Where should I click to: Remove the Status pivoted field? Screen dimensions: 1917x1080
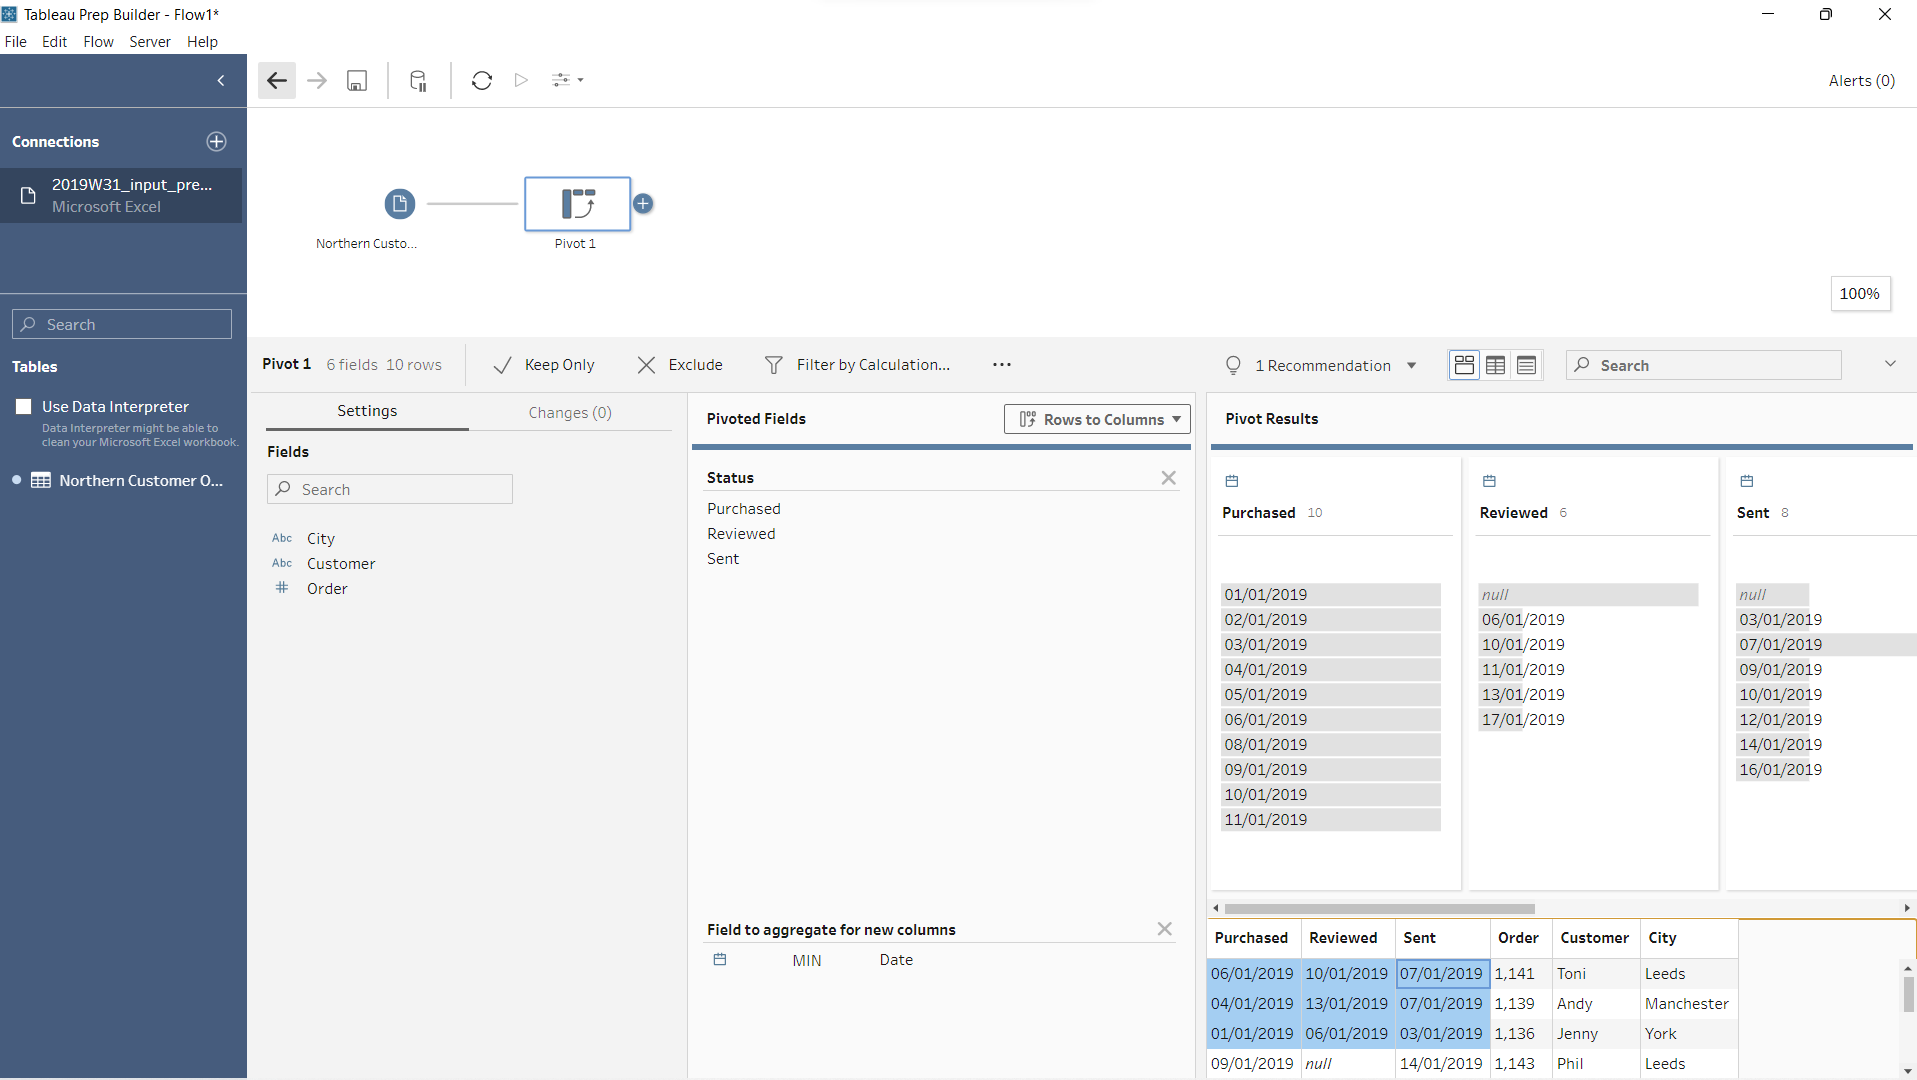1168,478
